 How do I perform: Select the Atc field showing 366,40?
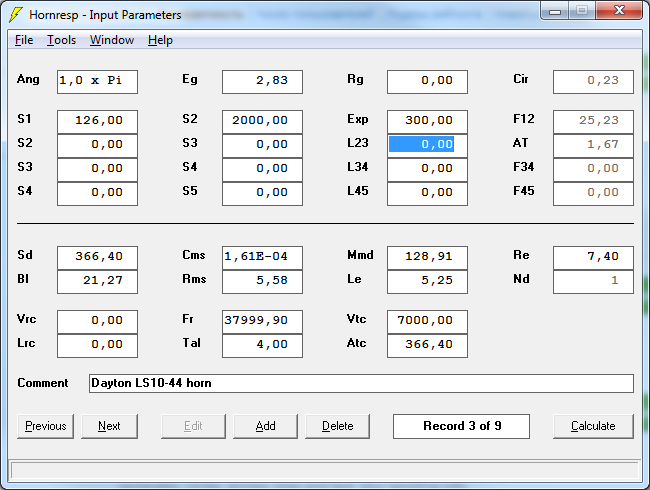(x=427, y=346)
